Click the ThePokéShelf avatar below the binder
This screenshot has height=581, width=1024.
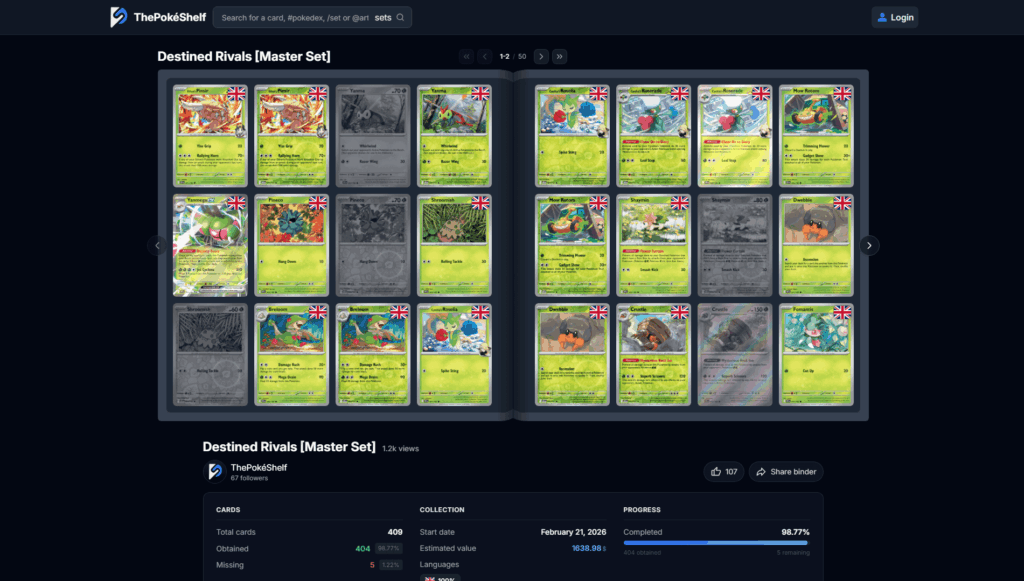[214, 471]
